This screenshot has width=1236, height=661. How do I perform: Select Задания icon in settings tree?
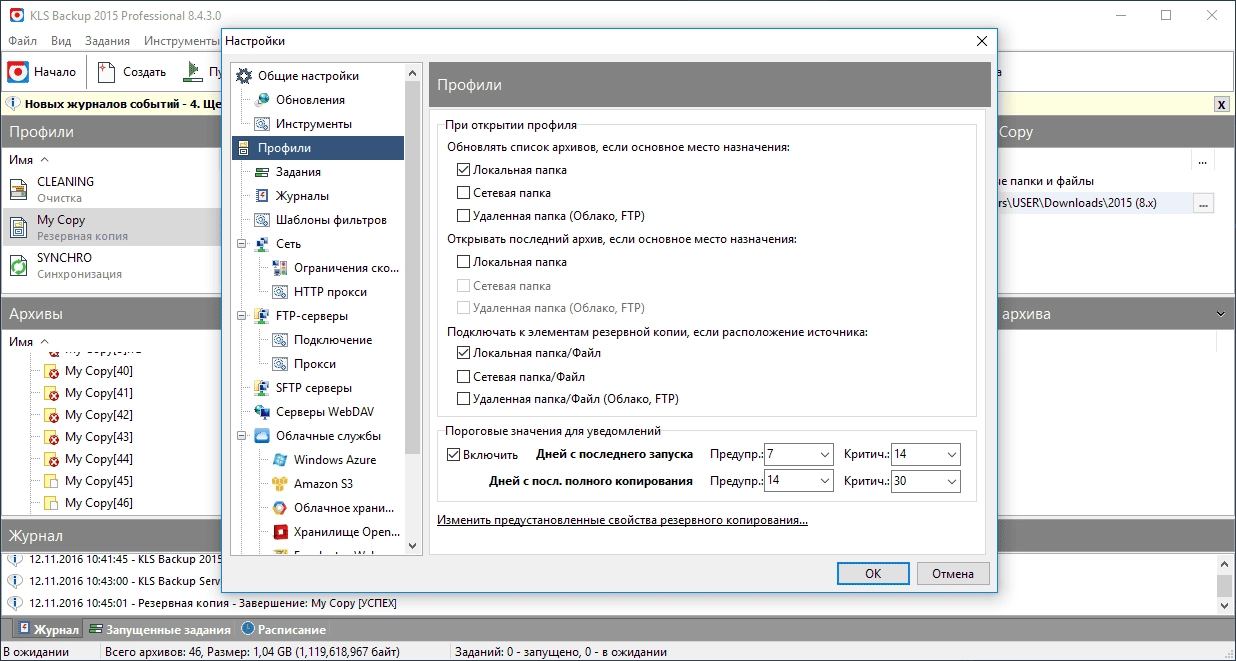pyautogui.click(x=262, y=172)
